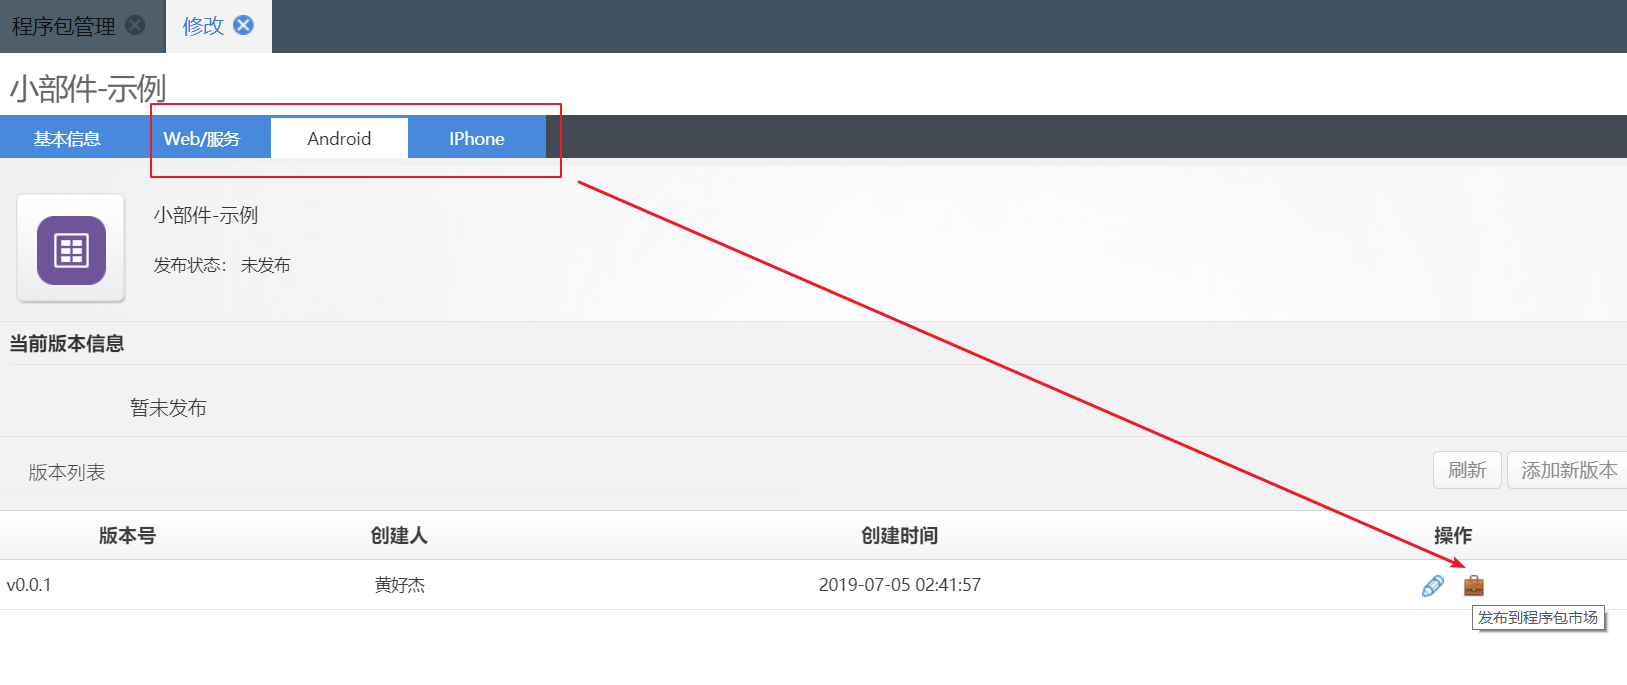The width and height of the screenshot is (1627, 685).
Task: Click the 刷新 button
Action: pos(1466,470)
